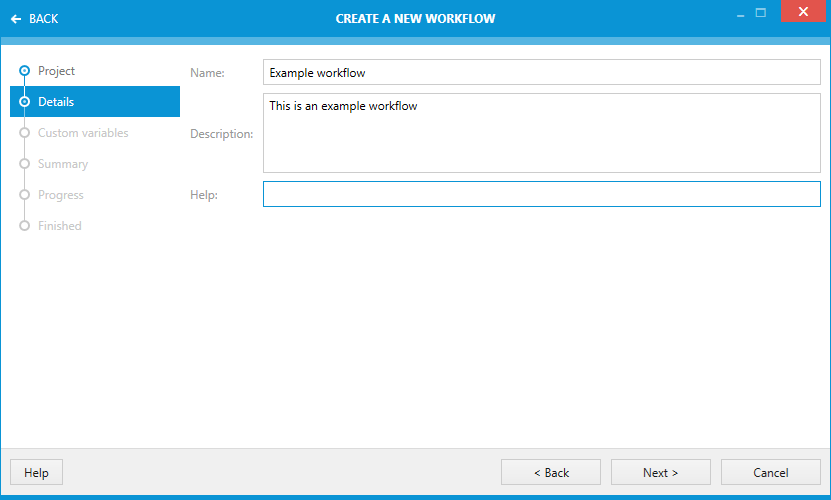831x500 pixels.
Task: Go to previous page with < Back button
Action: tap(551, 472)
